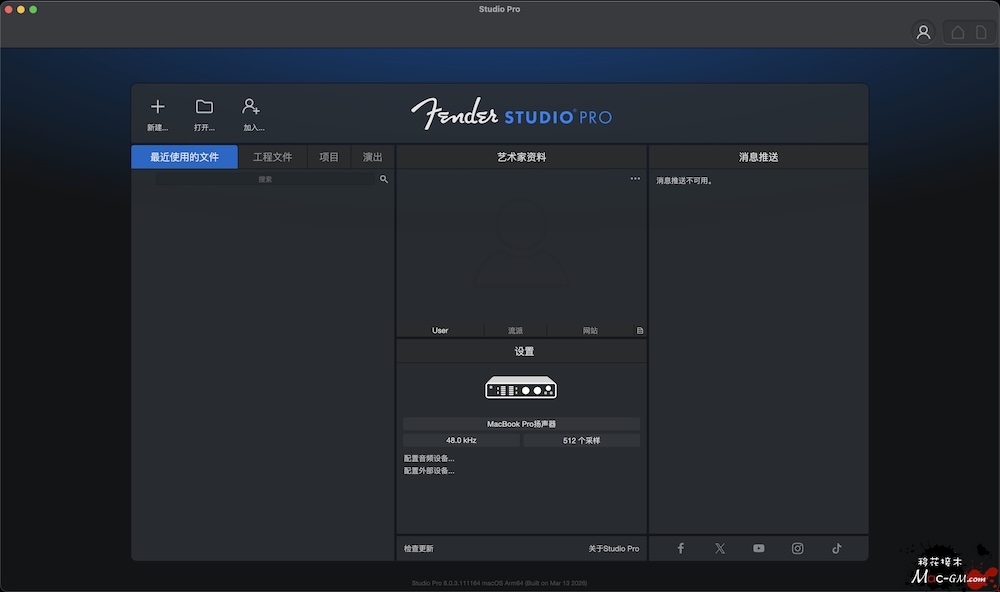Click the document icon next to home icon
The height and width of the screenshot is (592, 1000).
981,32
